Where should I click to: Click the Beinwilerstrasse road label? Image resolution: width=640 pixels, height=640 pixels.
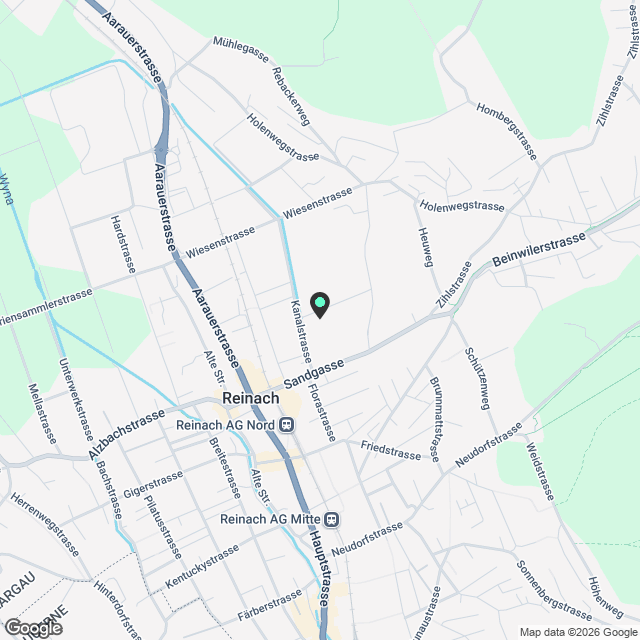(539, 249)
